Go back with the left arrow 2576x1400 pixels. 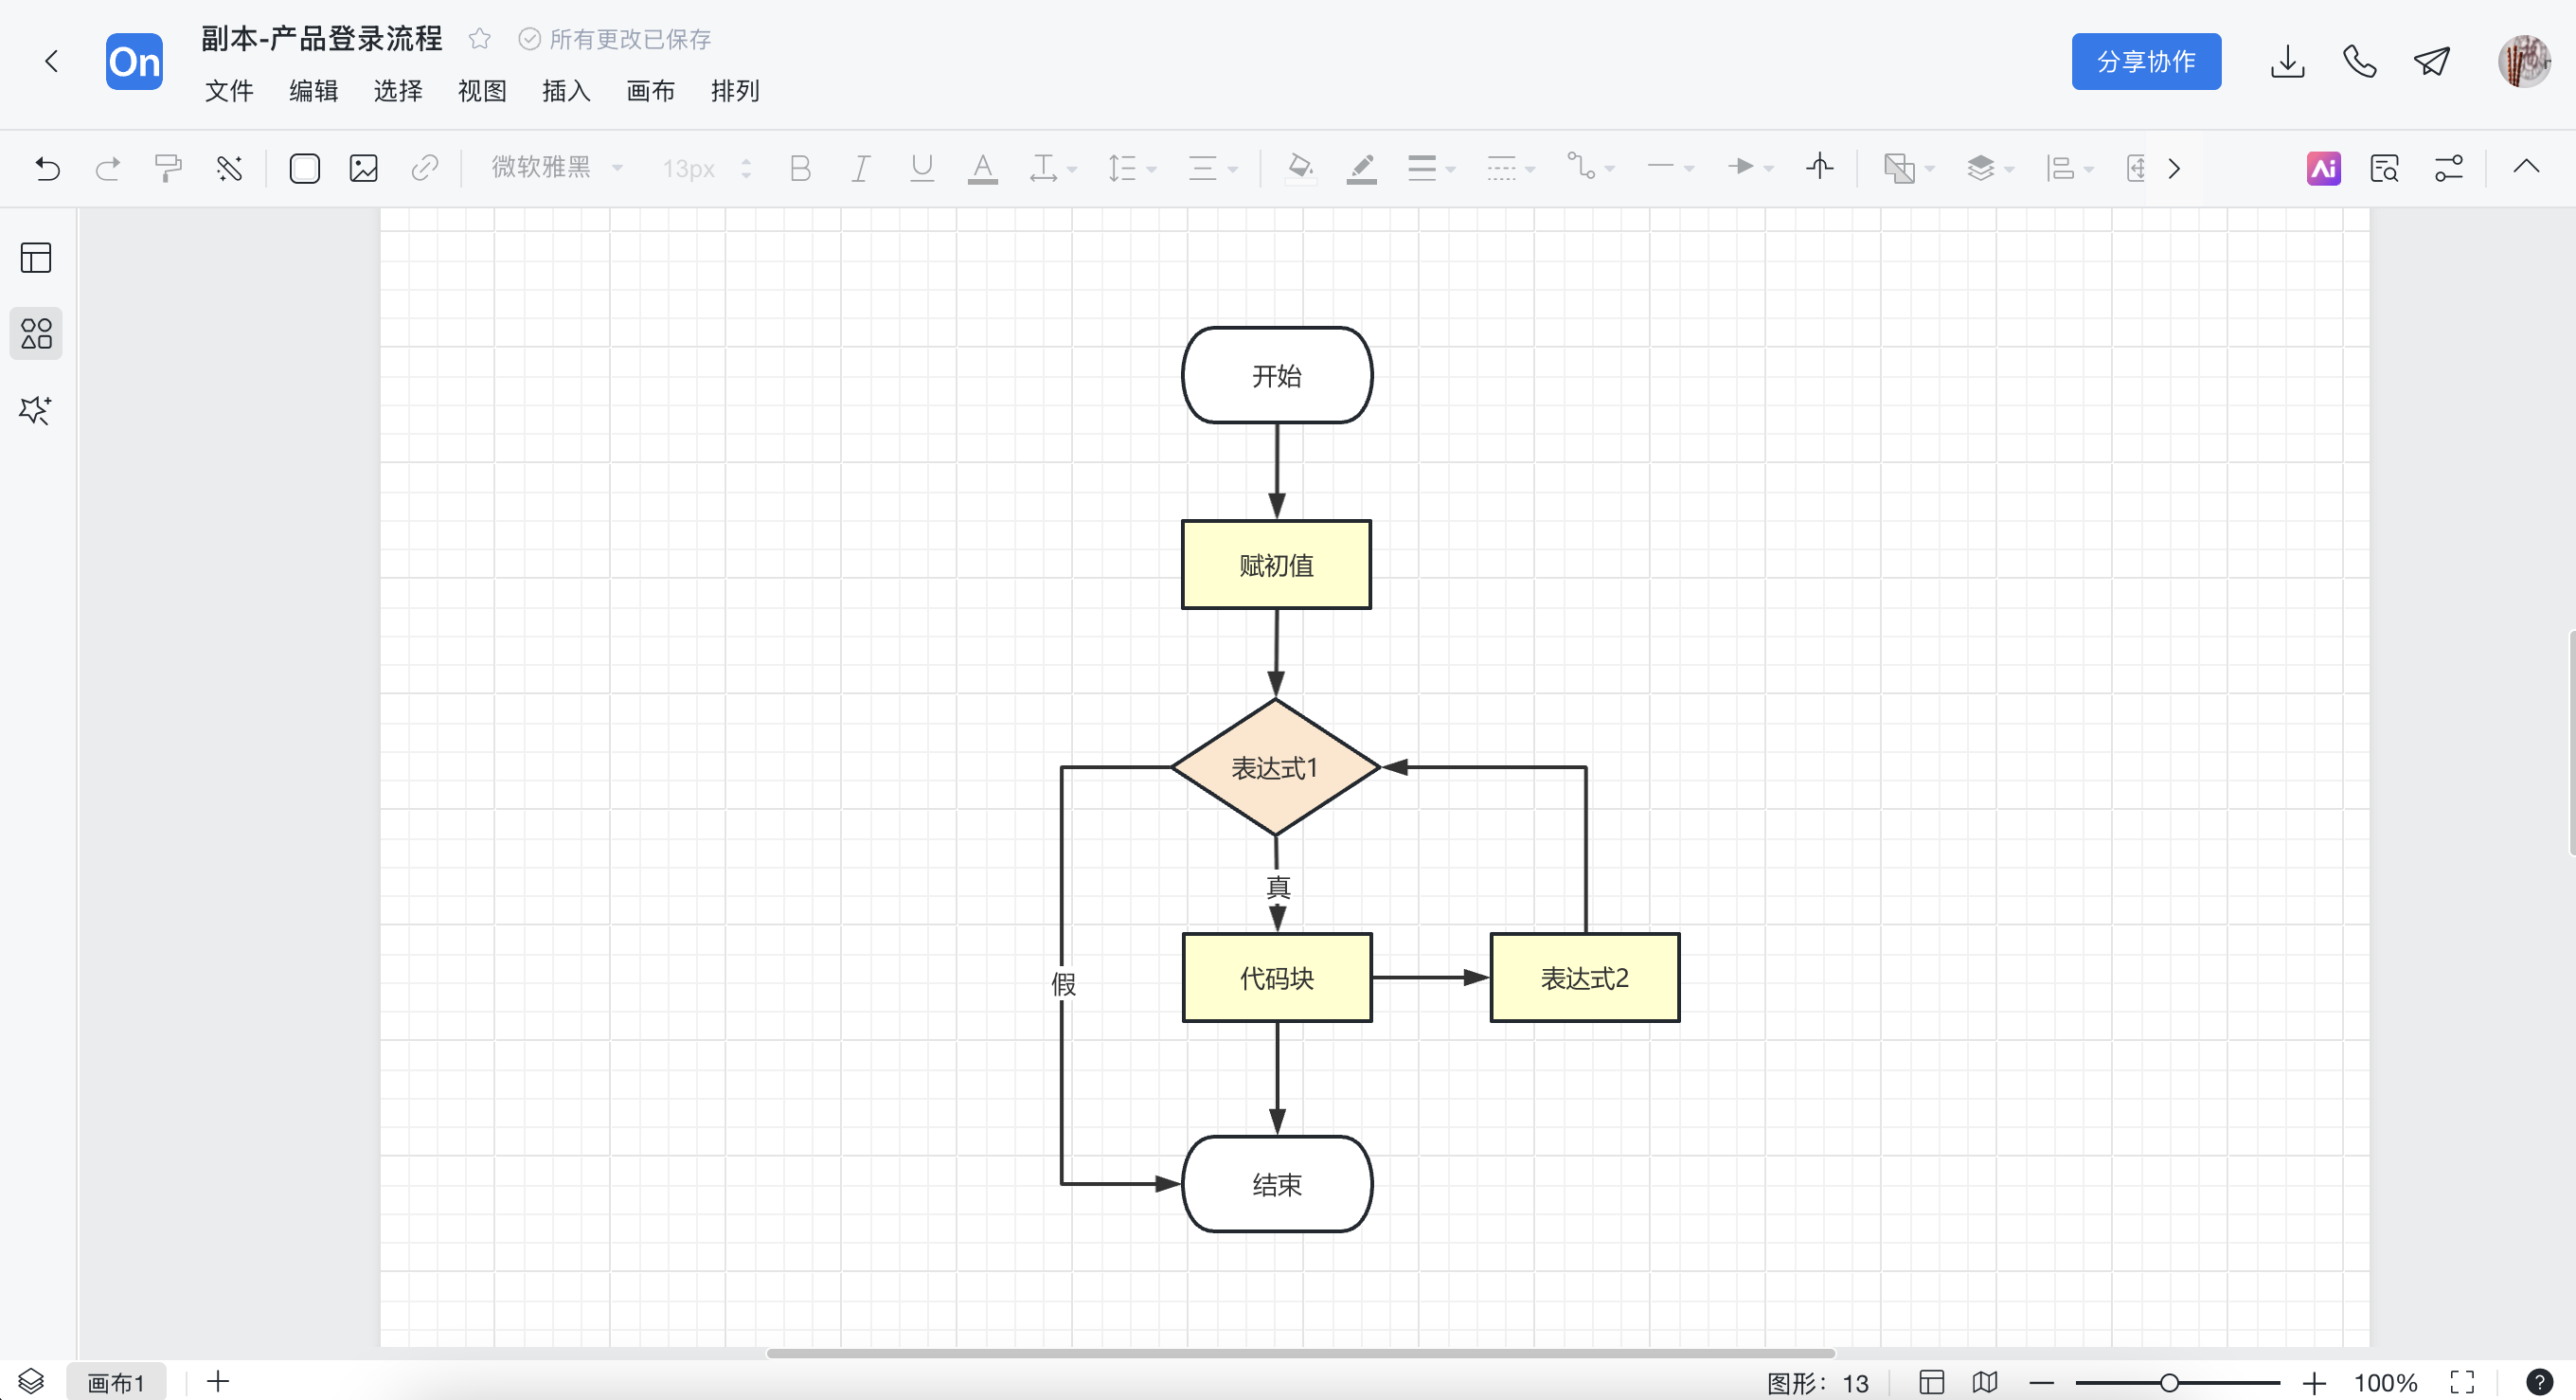click(51, 62)
